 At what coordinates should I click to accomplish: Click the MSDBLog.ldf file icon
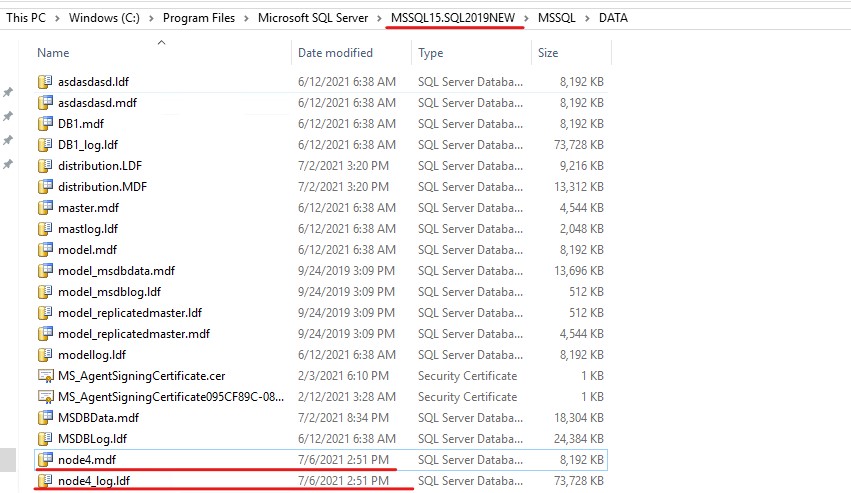click(x=45, y=439)
